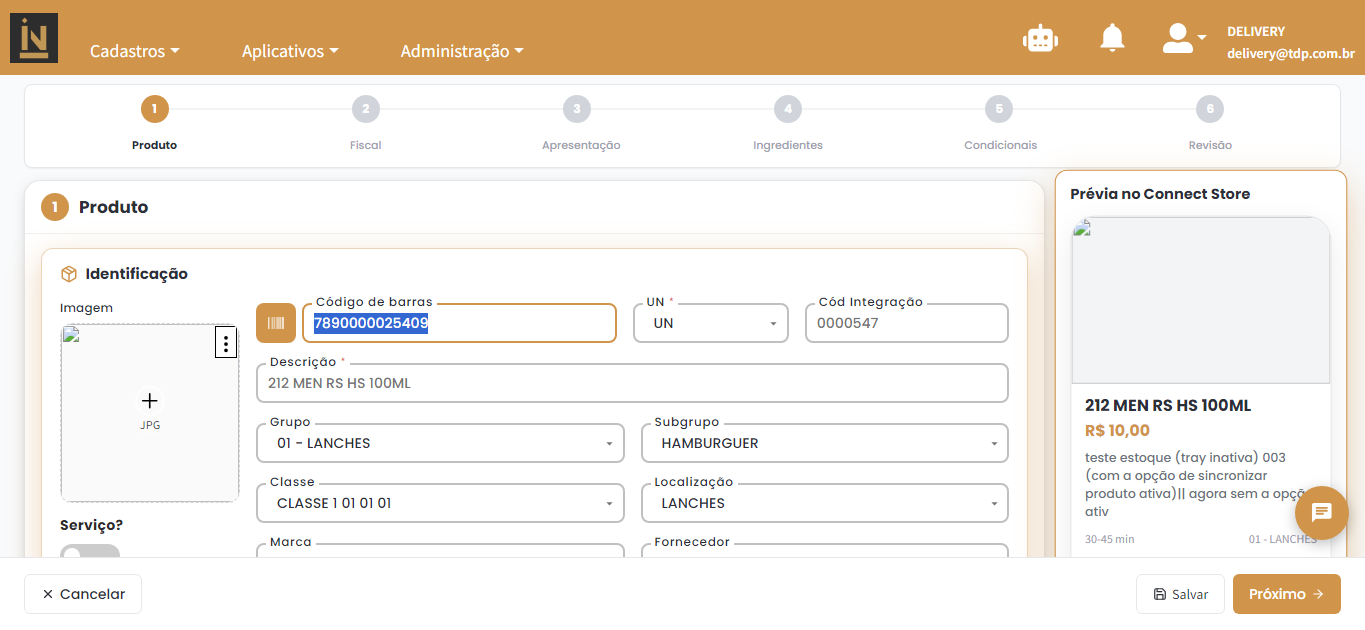
Task: Click the R$ 10,00 price in preview
Action: [x=1117, y=431]
